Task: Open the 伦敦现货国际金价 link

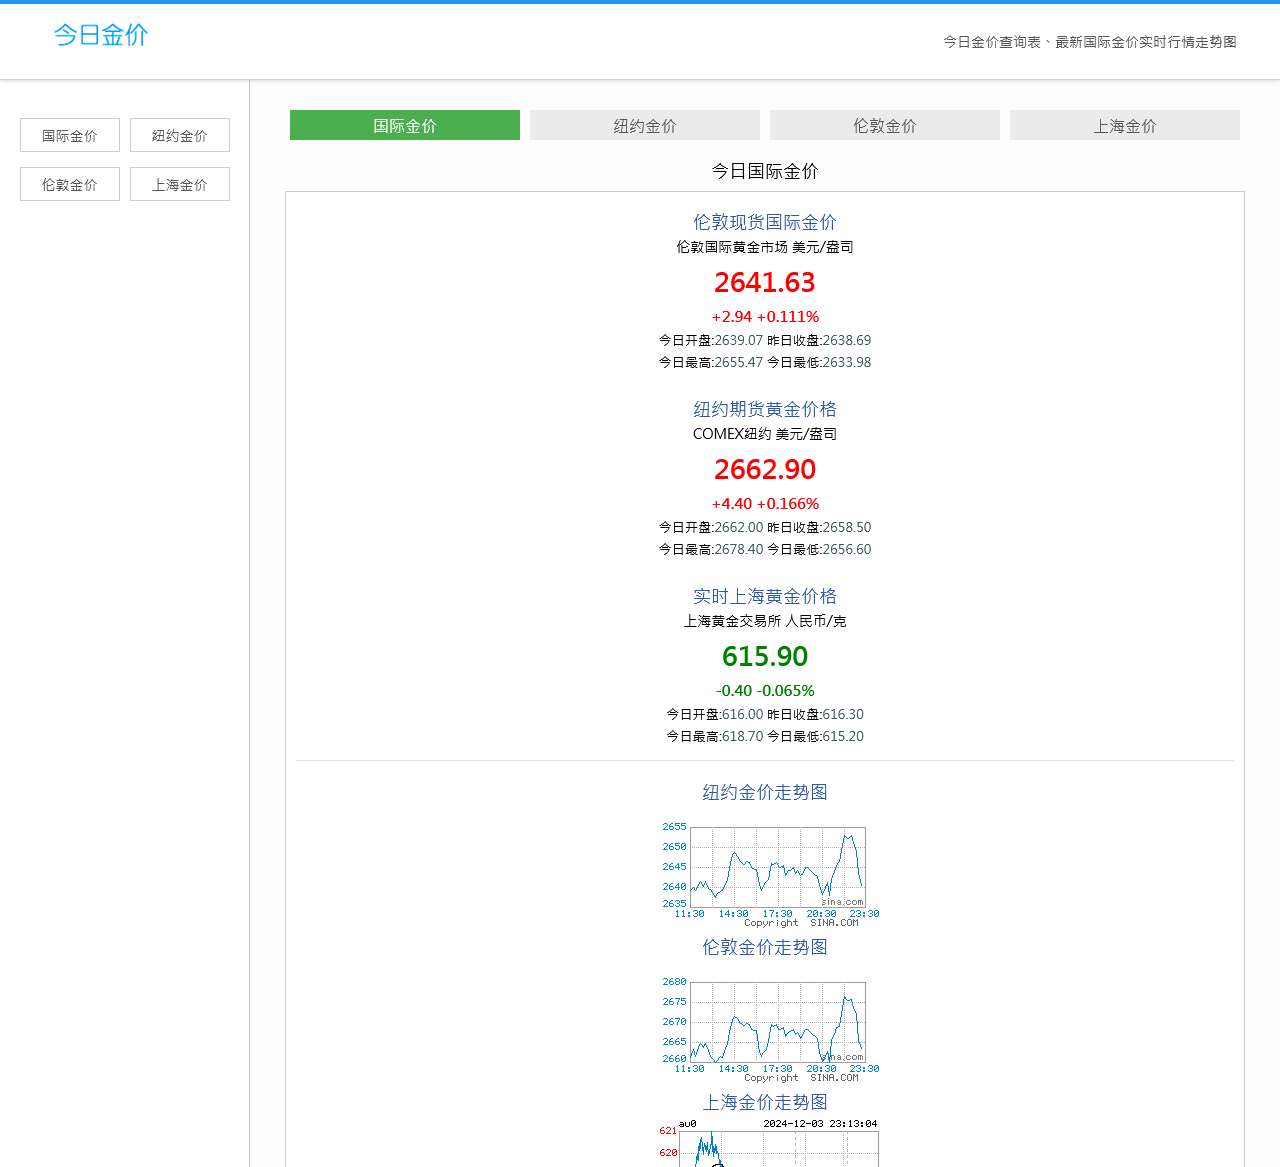Action: [x=765, y=222]
